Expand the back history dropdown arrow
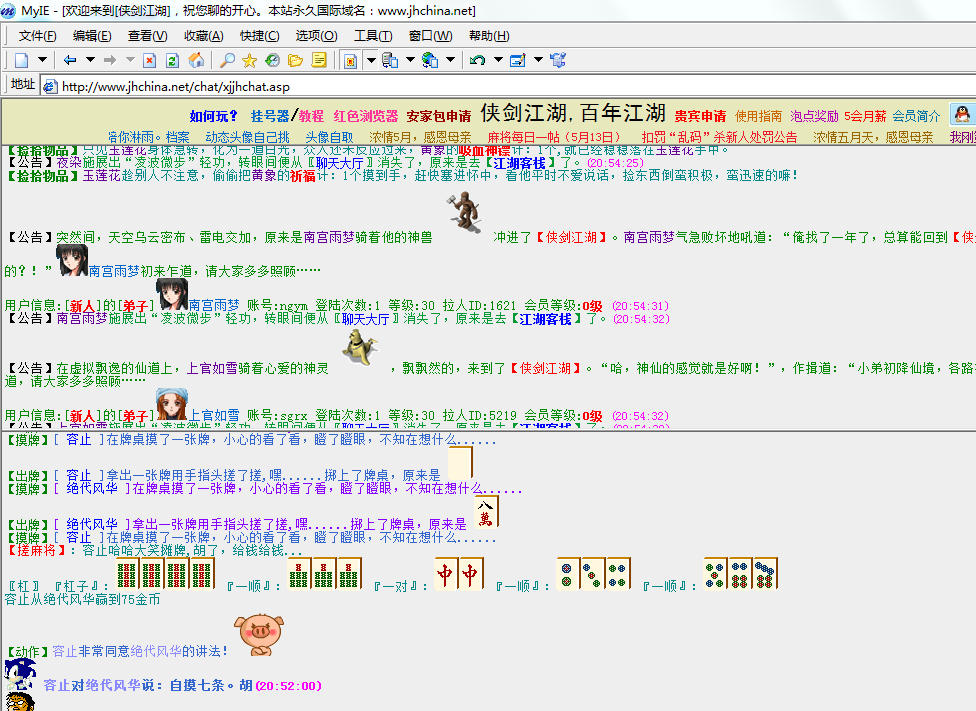Image resolution: width=976 pixels, height=711 pixels. [90, 60]
